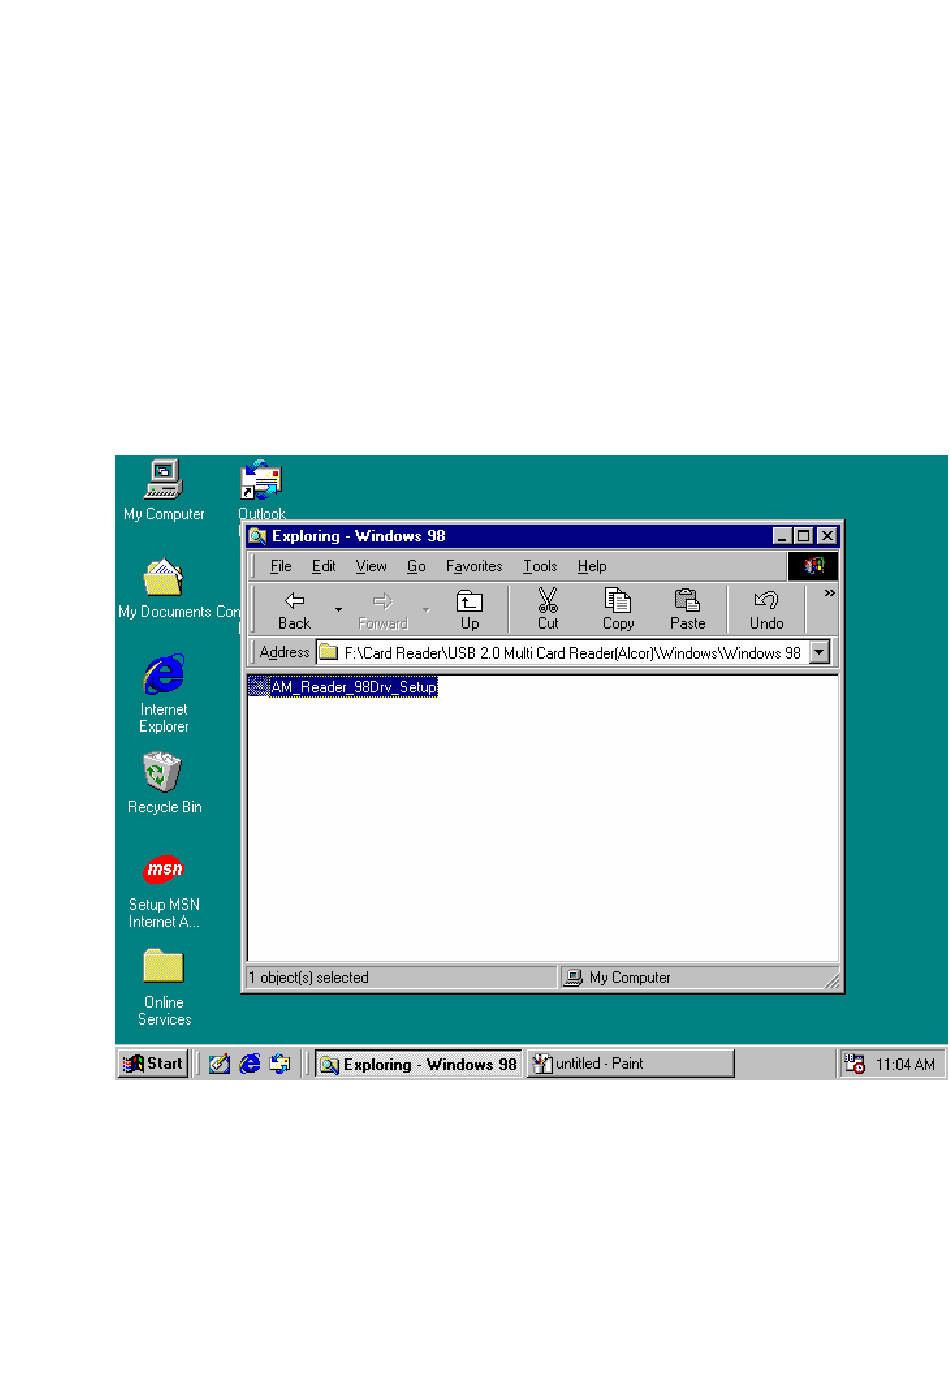Open the Help menu

point(592,566)
